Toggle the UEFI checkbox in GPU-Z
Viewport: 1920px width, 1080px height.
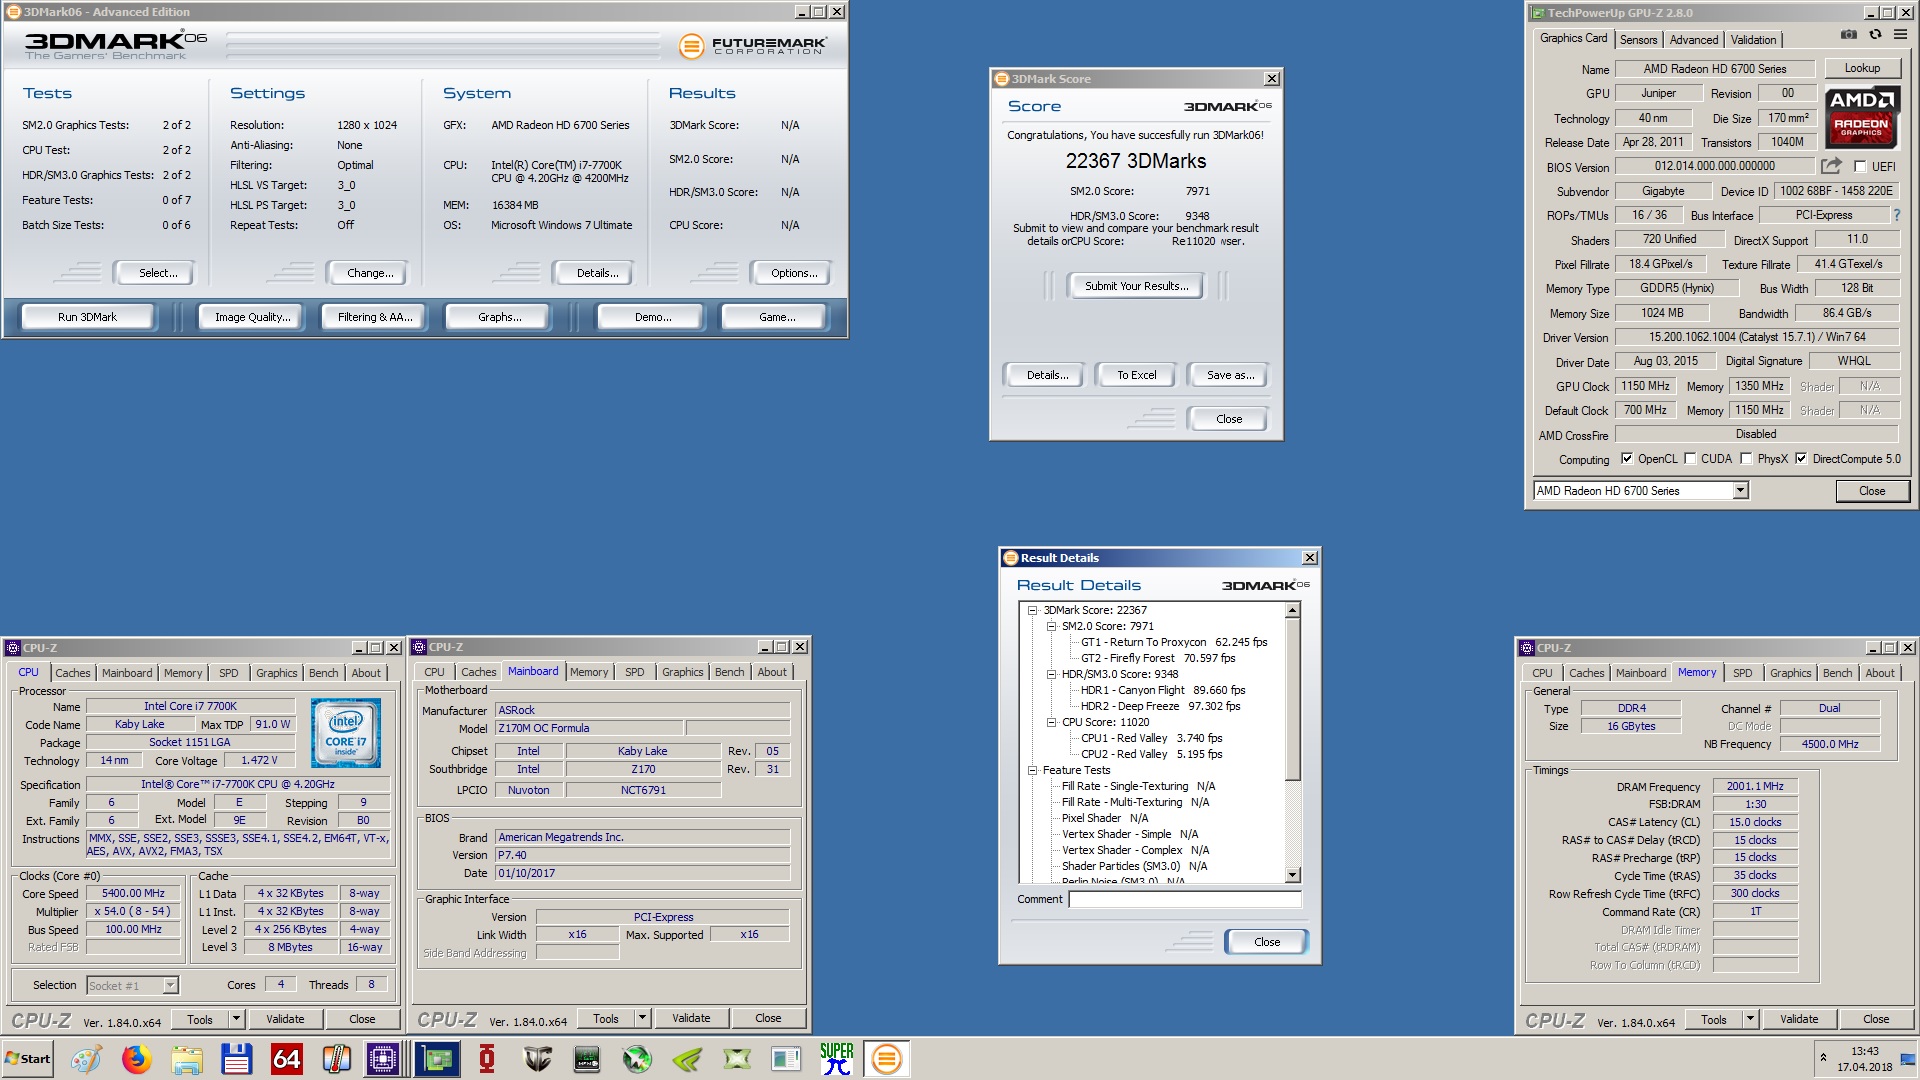(1860, 167)
